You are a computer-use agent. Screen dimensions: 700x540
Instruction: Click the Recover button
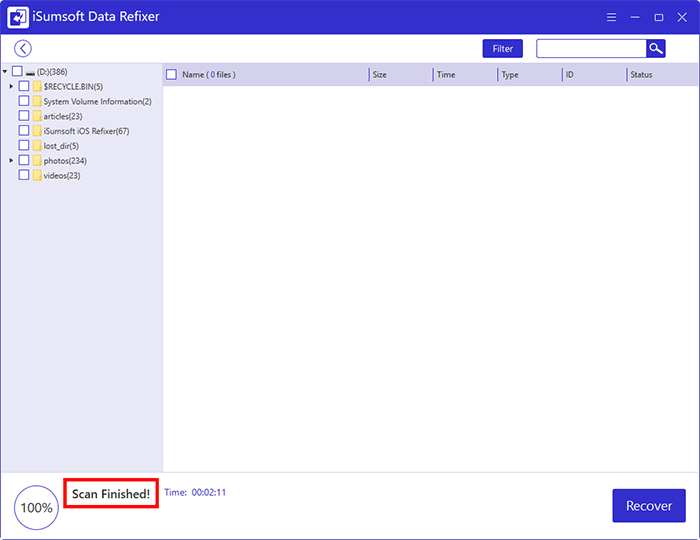point(649,505)
